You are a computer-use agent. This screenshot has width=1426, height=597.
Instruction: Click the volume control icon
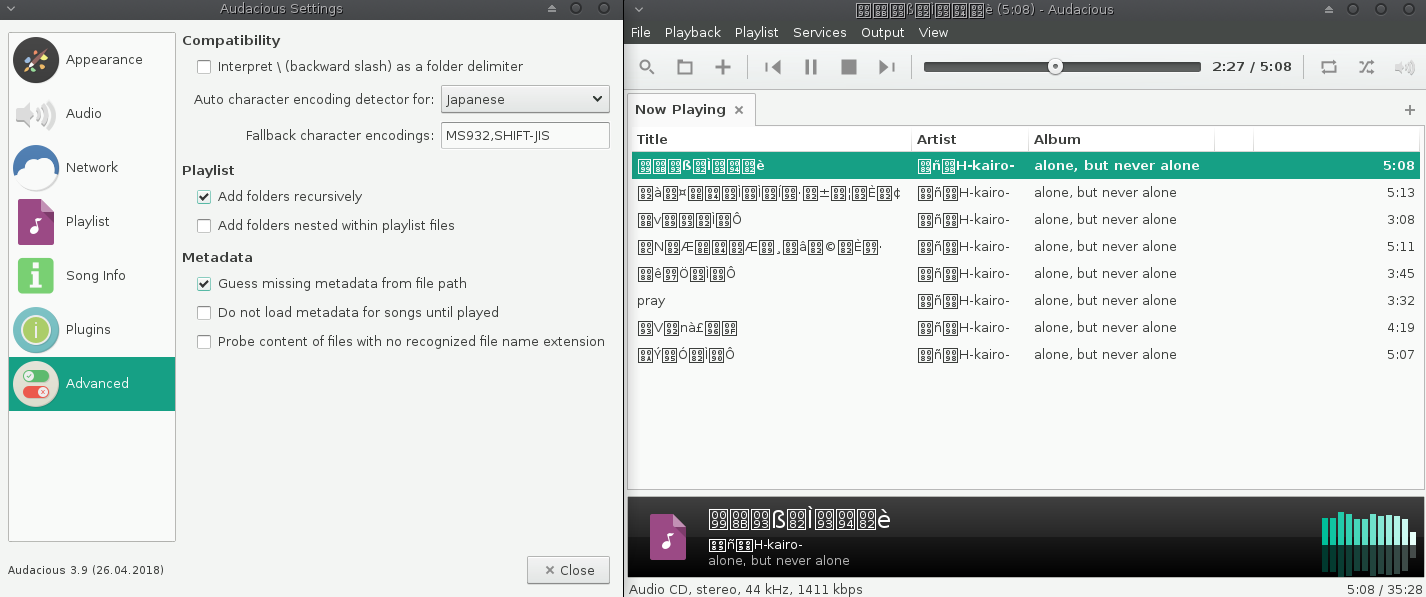click(x=1404, y=67)
